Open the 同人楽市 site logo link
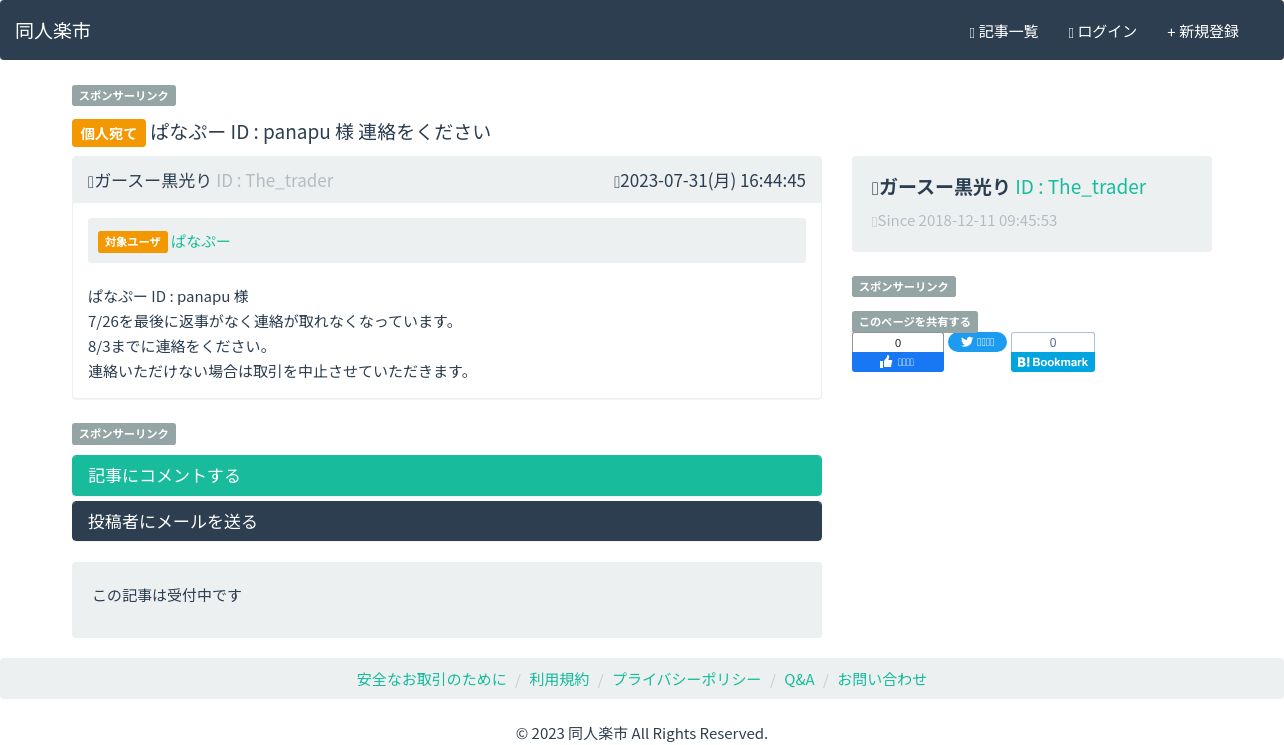The width and height of the screenshot is (1284, 745). tap(53, 31)
